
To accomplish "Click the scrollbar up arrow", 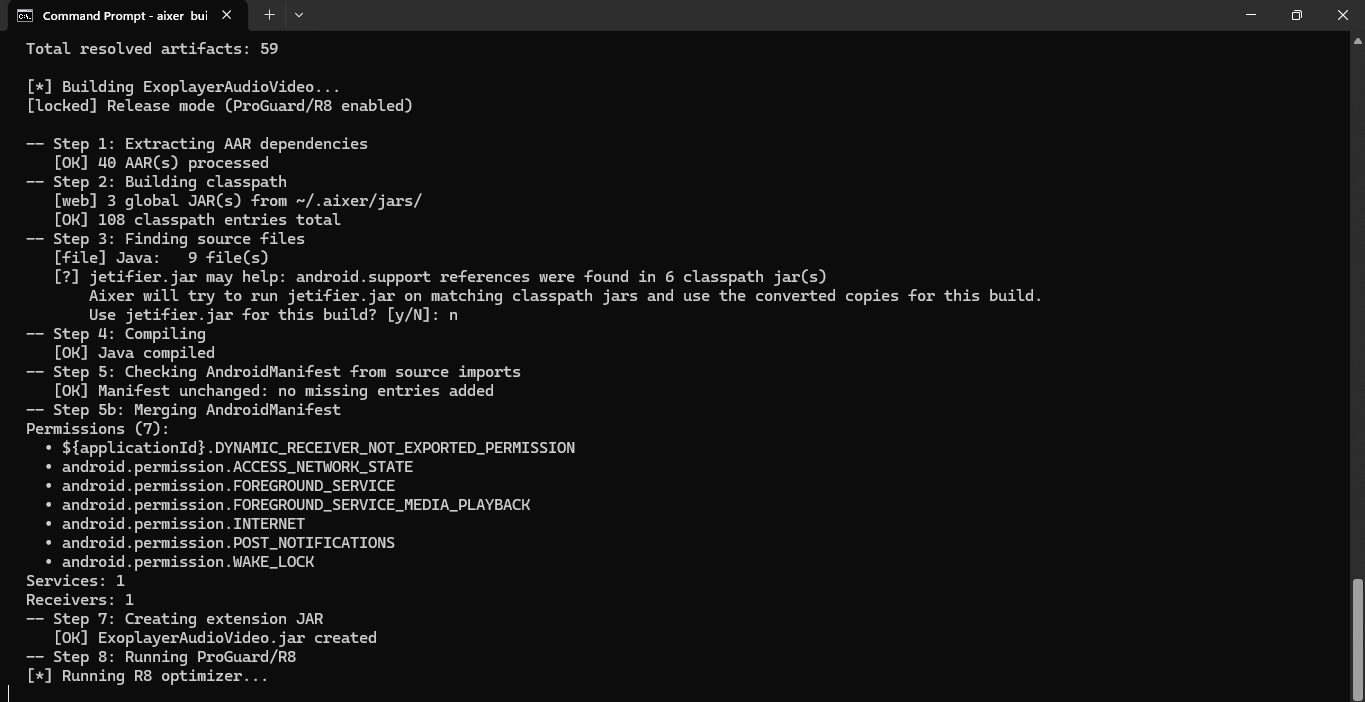I will [x=1357, y=39].
